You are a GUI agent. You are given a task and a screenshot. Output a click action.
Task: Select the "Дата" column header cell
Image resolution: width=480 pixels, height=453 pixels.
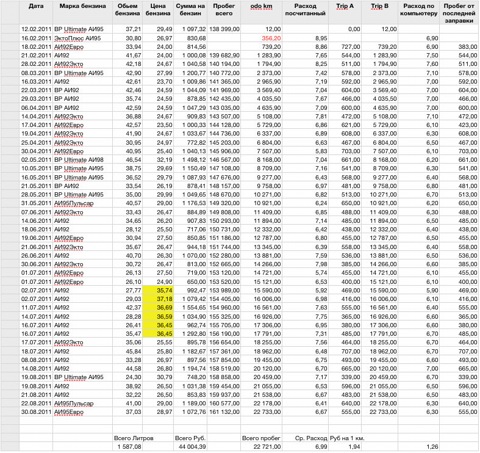(x=36, y=12)
